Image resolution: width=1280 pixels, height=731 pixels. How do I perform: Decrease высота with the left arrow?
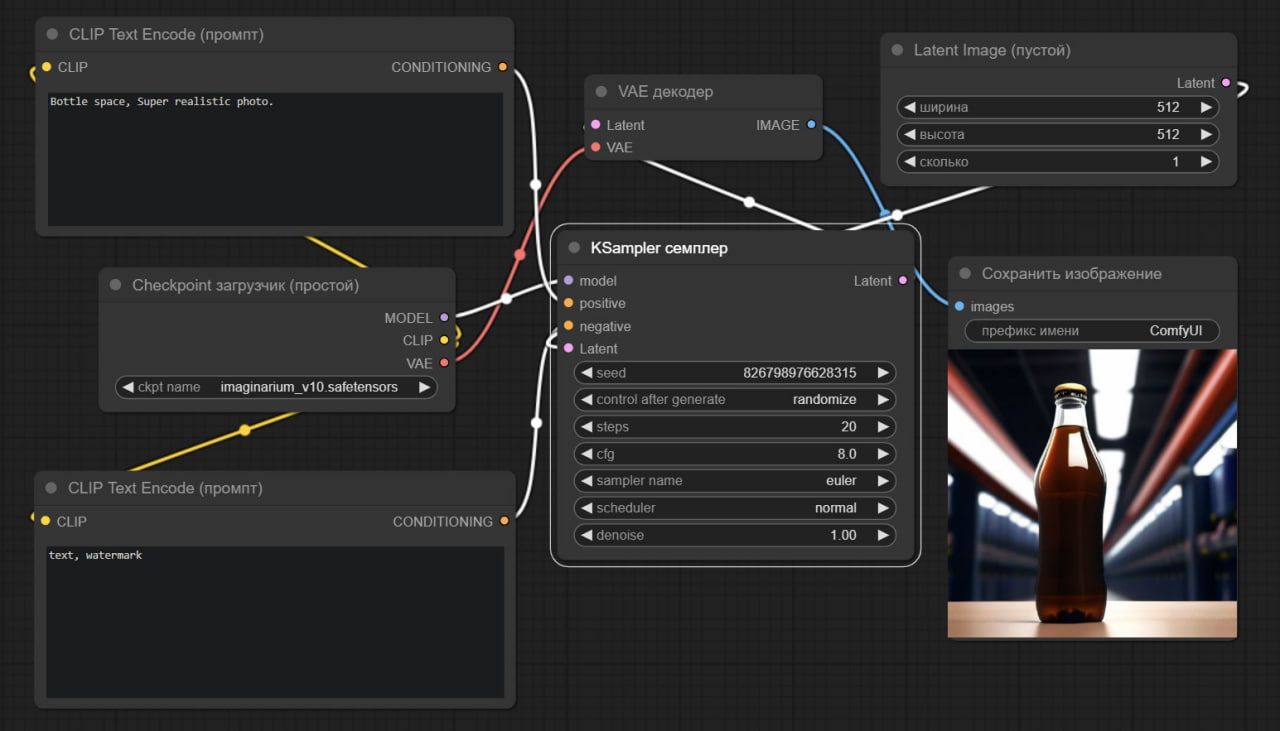coord(909,134)
